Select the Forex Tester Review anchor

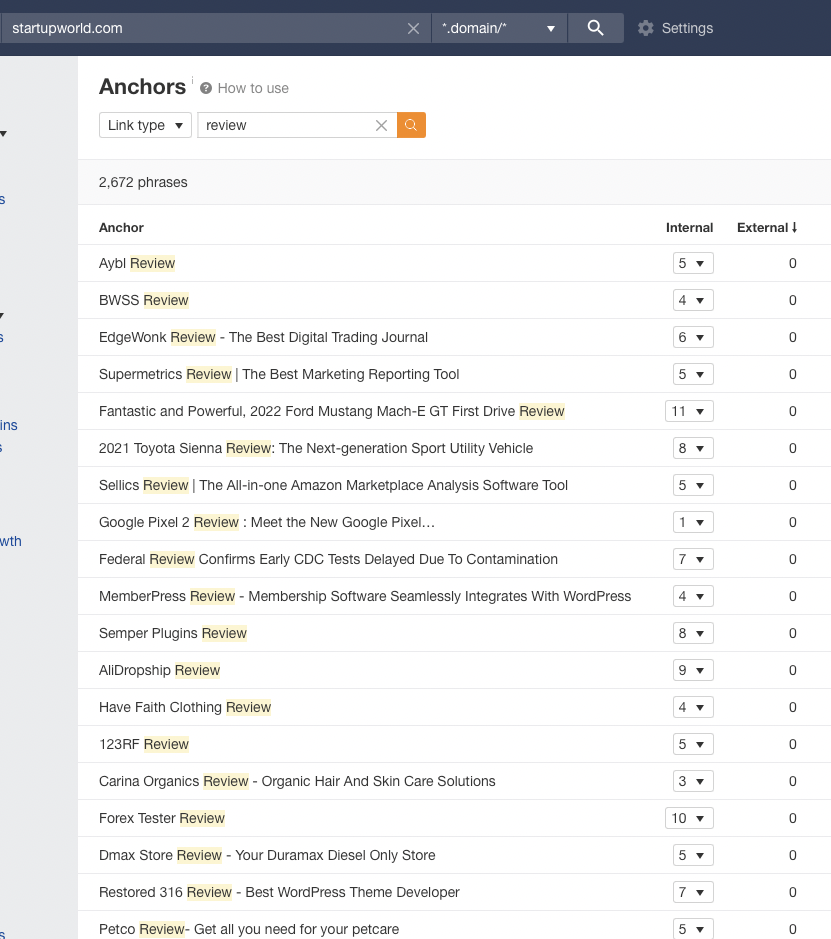pos(162,818)
